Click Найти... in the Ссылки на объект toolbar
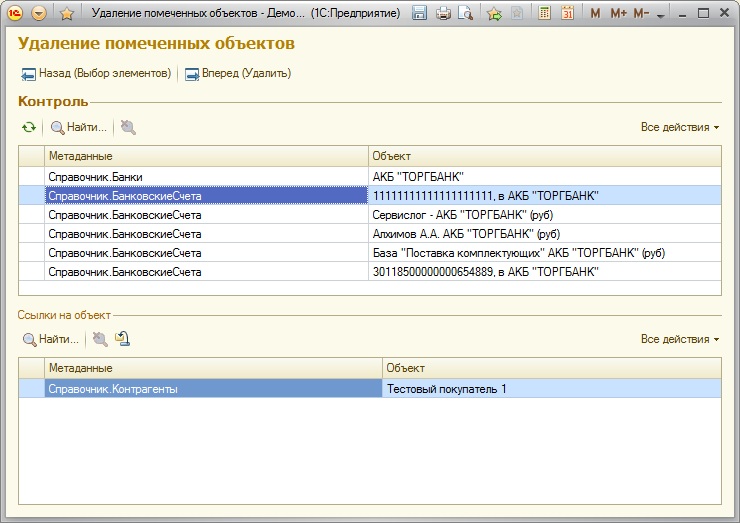The image size is (740, 523). tap(50, 339)
